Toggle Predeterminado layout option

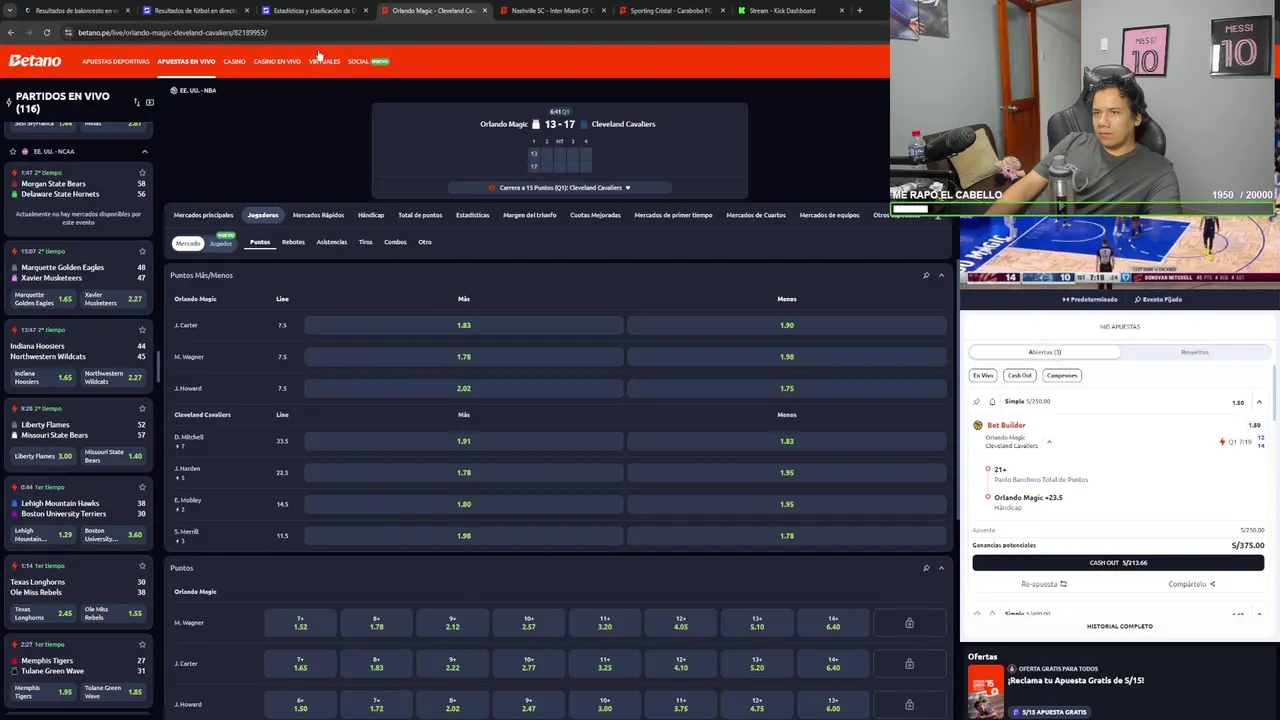[x=1089, y=299]
